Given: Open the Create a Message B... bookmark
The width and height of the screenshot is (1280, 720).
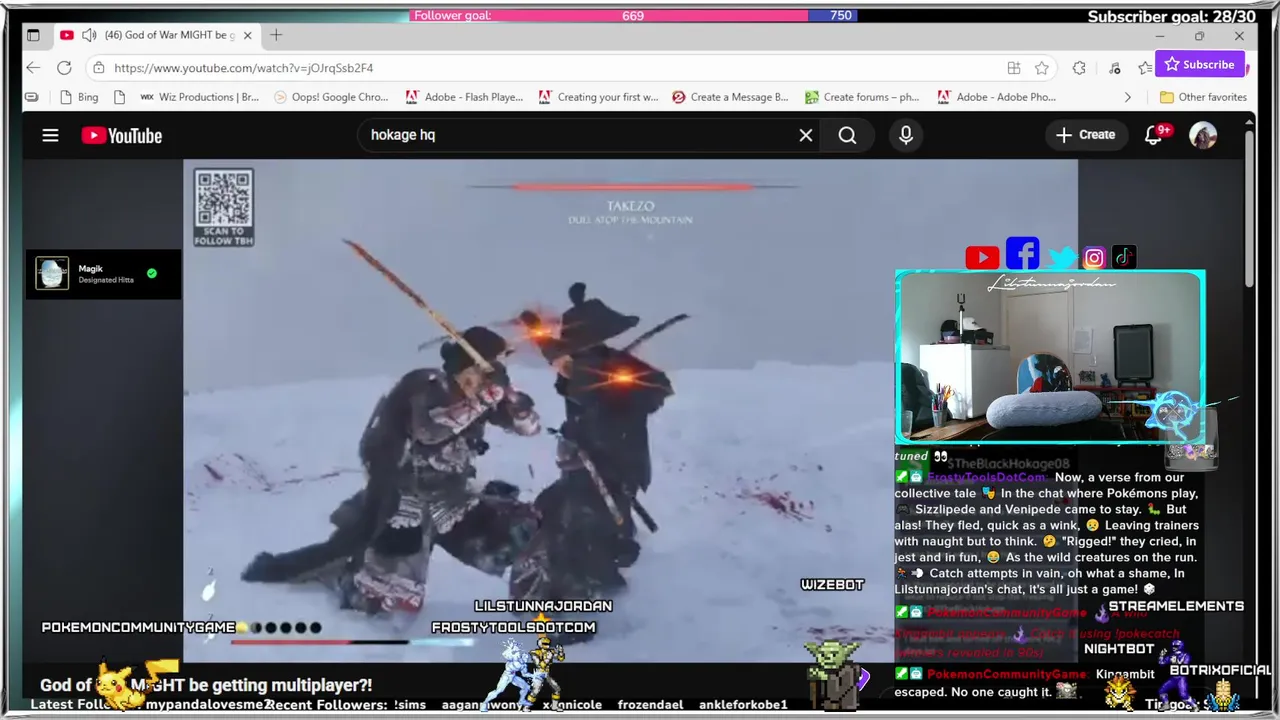Looking at the screenshot, I should [730, 97].
